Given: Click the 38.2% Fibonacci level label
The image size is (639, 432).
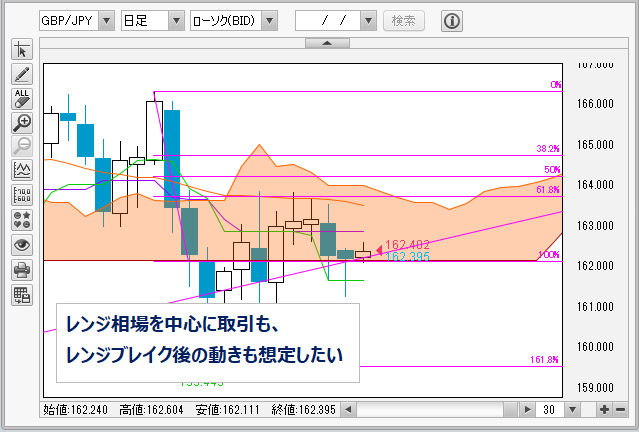Looking at the screenshot, I should coord(548,149).
